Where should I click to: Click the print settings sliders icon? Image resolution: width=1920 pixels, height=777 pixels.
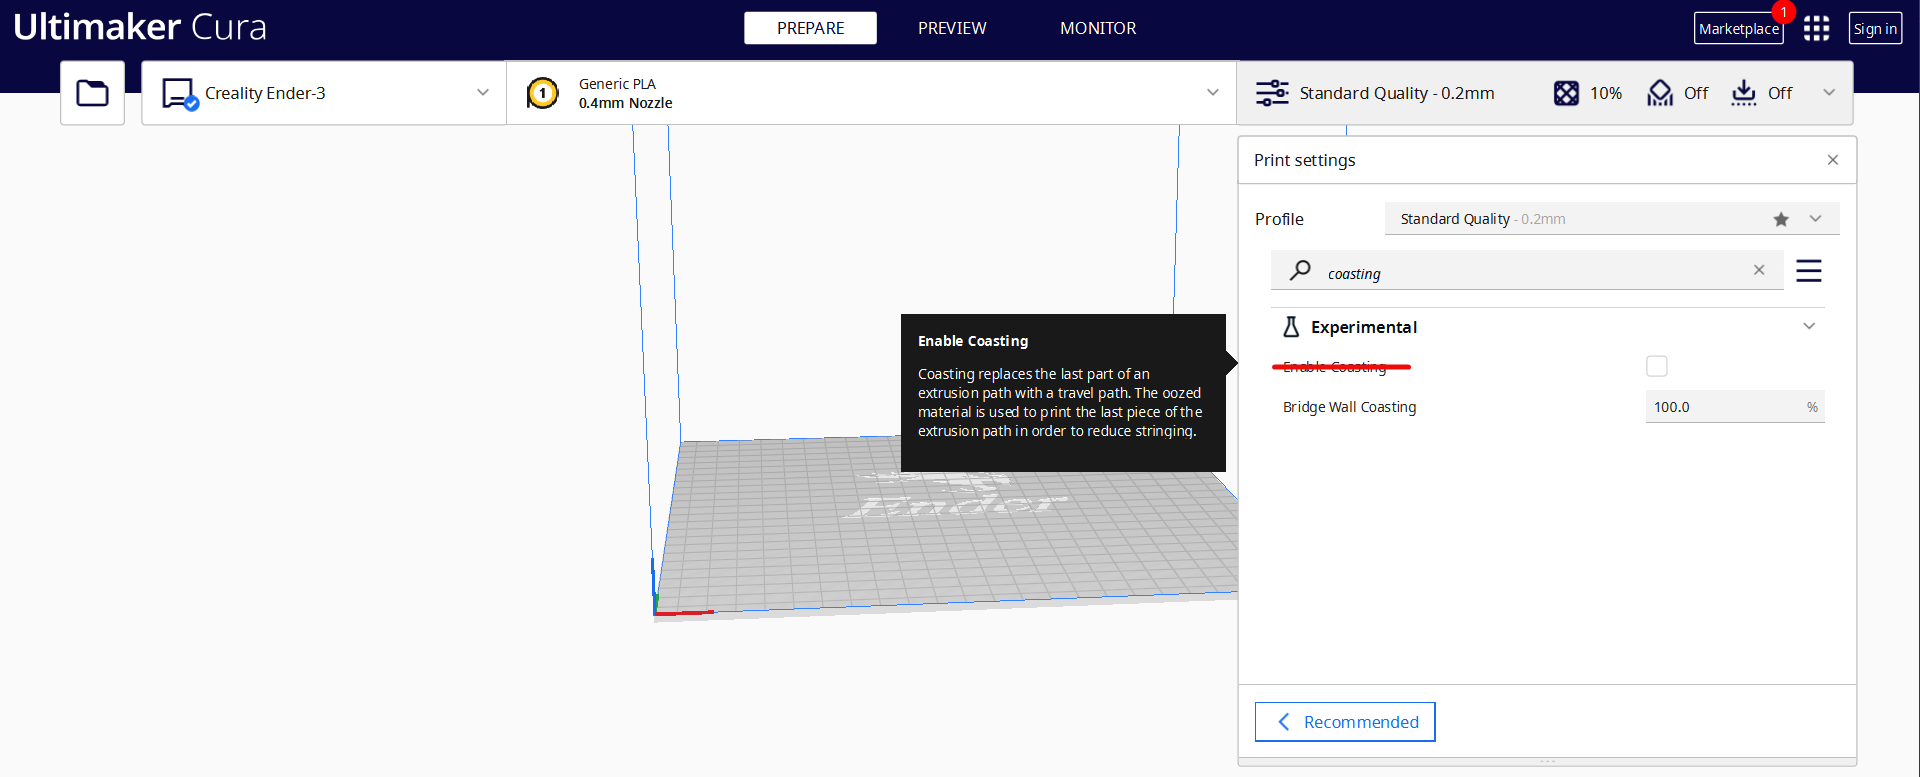[1272, 93]
